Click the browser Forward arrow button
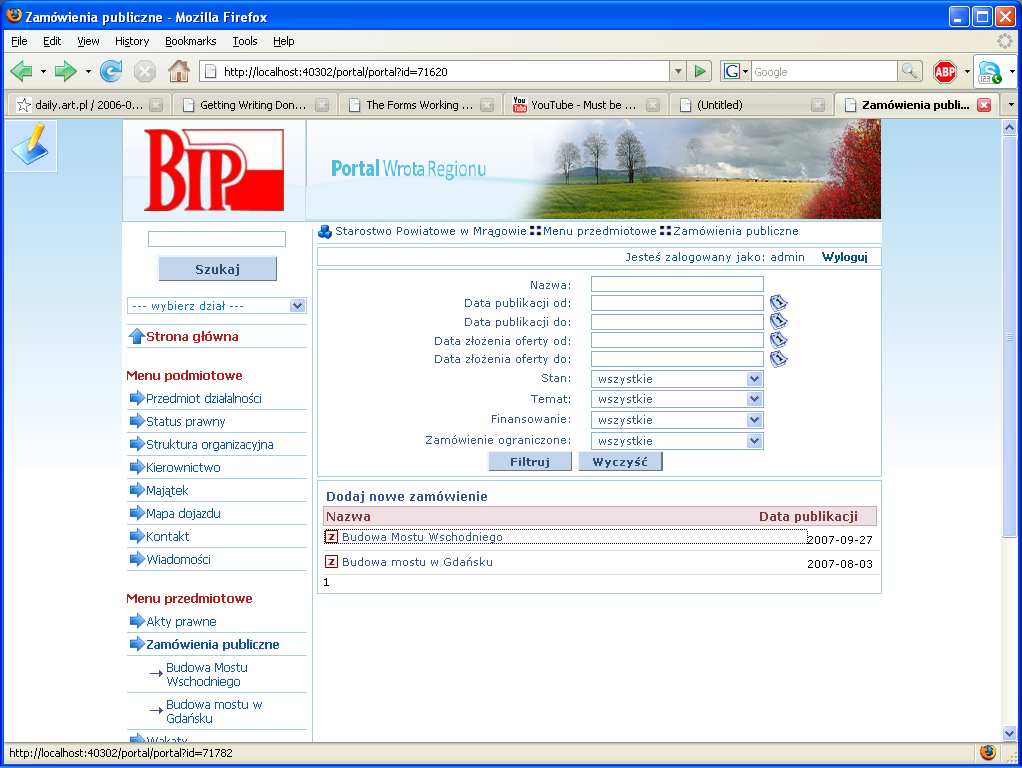1022x768 pixels. 65,71
